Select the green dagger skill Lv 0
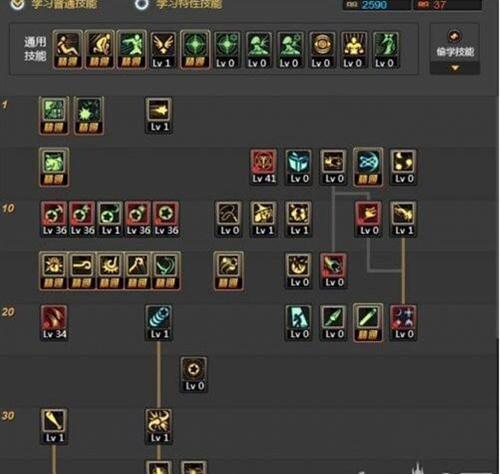This screenshot has height=474, width=500. click(x=333, y=323)
